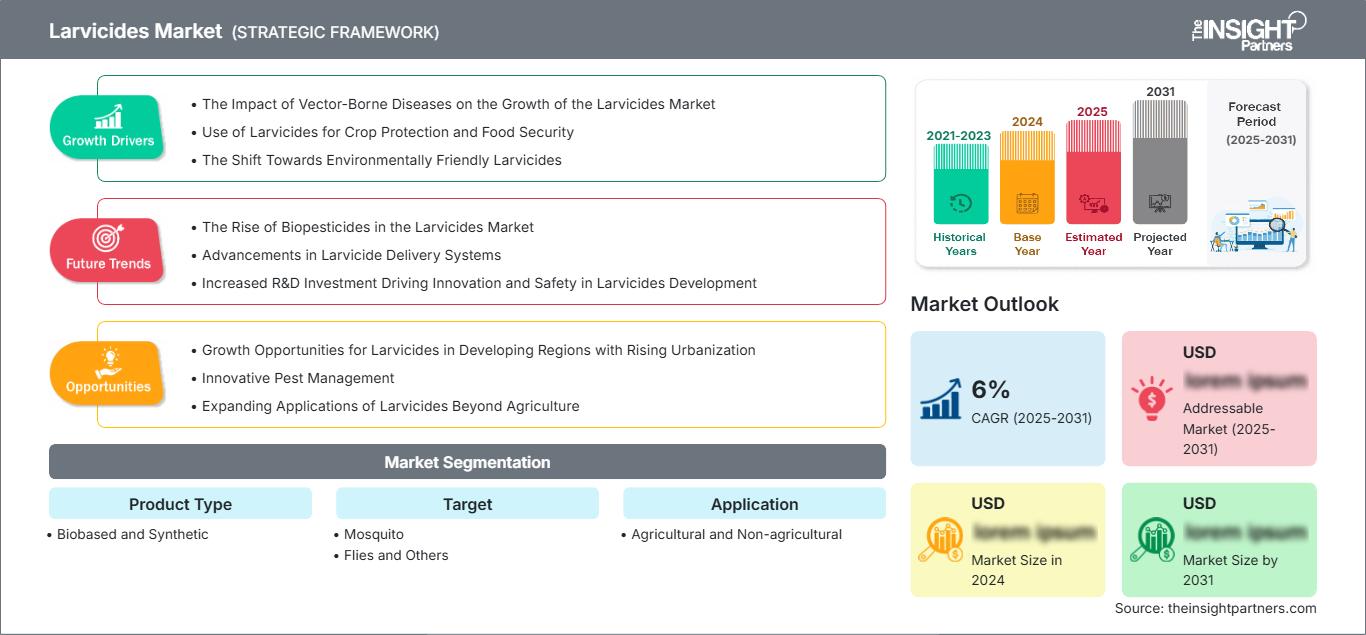Click the Biobased and Synthetic bullet item
Image resolution: width=1366 pixels, height=635 pixels.
(x=132, y=534)
